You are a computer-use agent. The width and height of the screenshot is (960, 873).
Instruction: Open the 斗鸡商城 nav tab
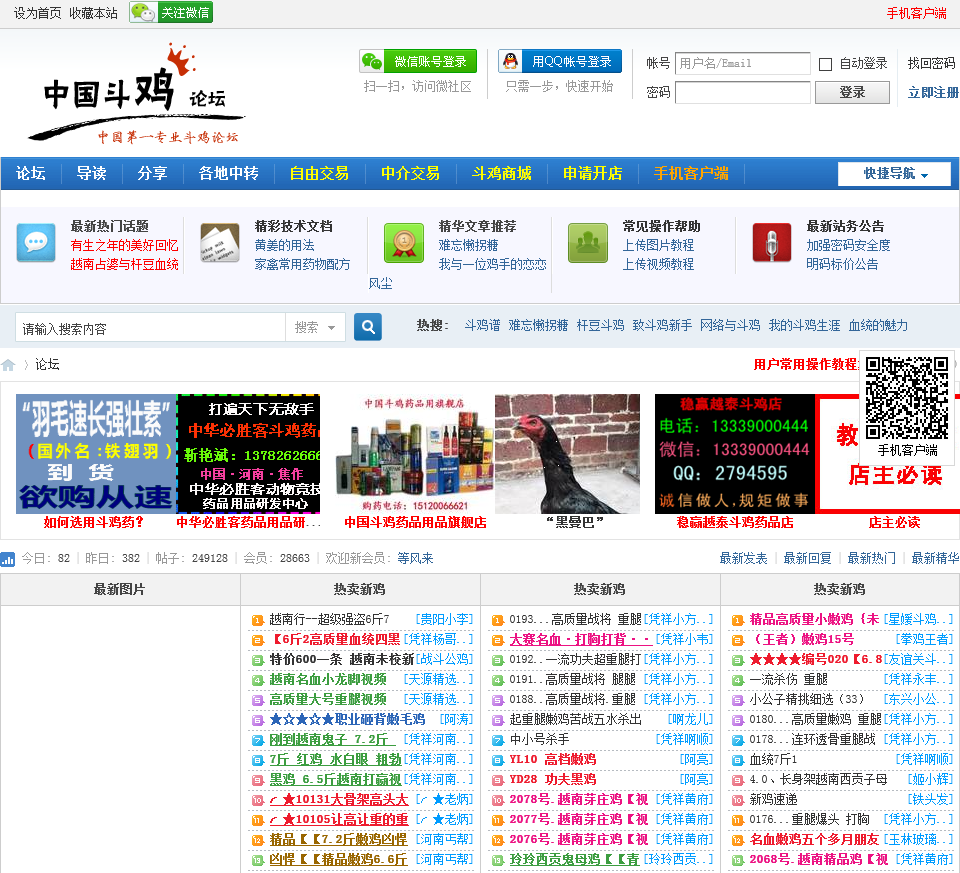501,173
